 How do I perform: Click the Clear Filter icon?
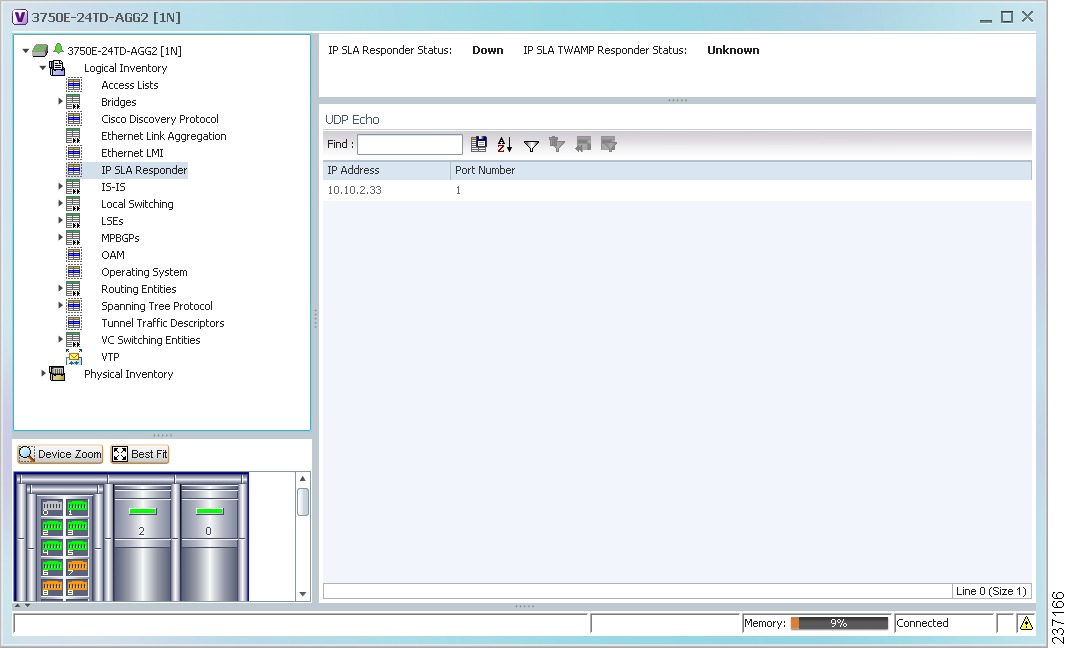point(557,144)
